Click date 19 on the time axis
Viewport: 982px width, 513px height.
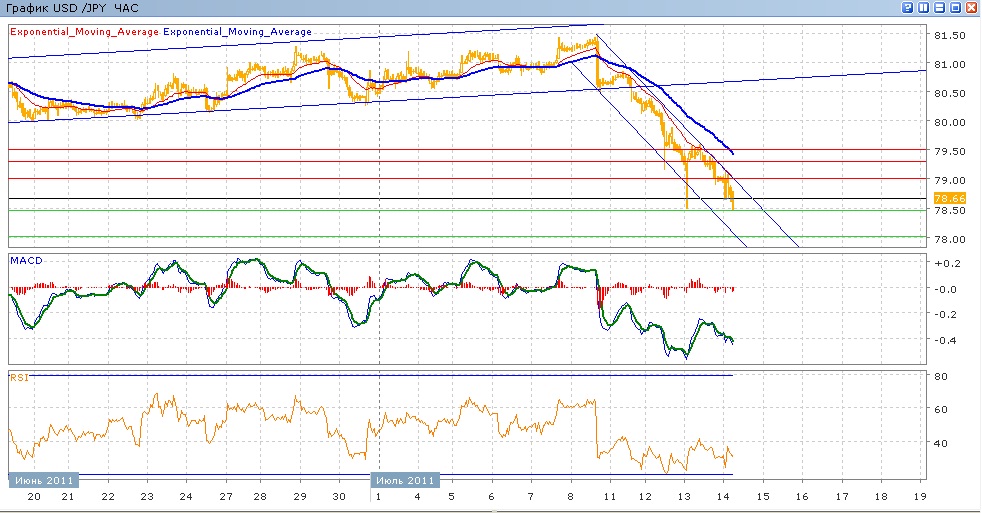920,497
